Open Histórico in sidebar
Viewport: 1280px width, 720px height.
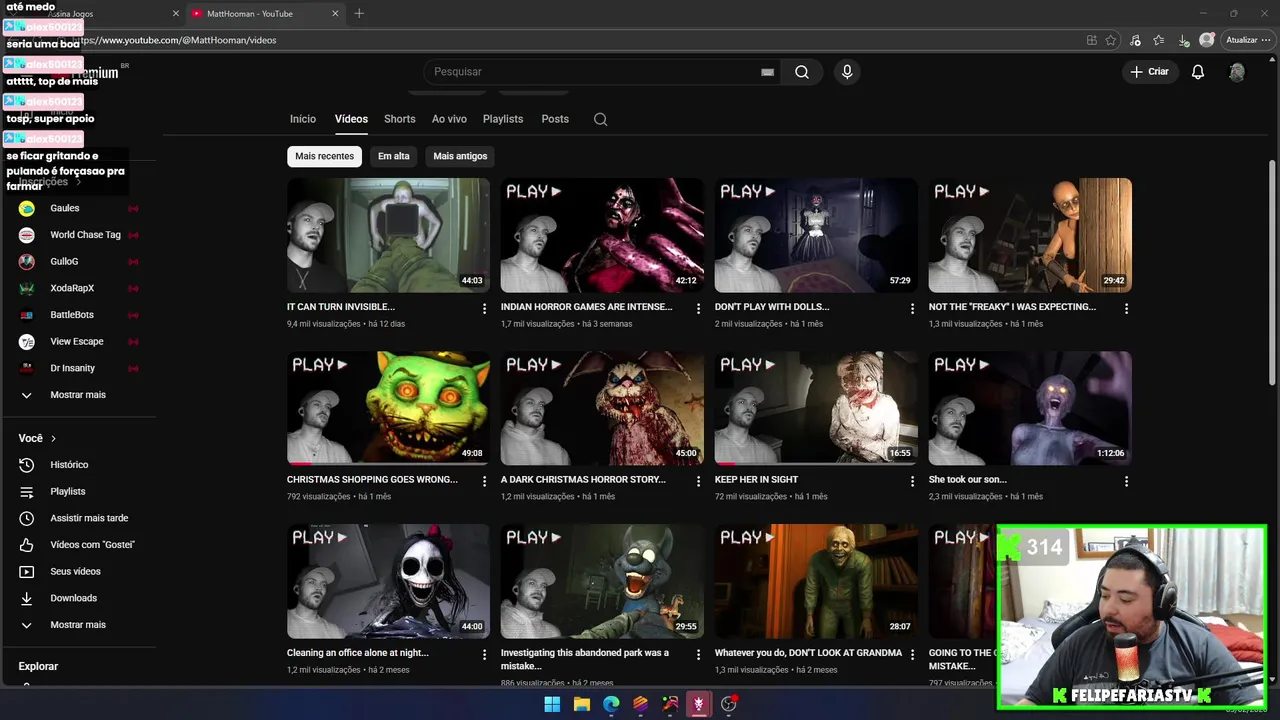(x=78, y=465)
